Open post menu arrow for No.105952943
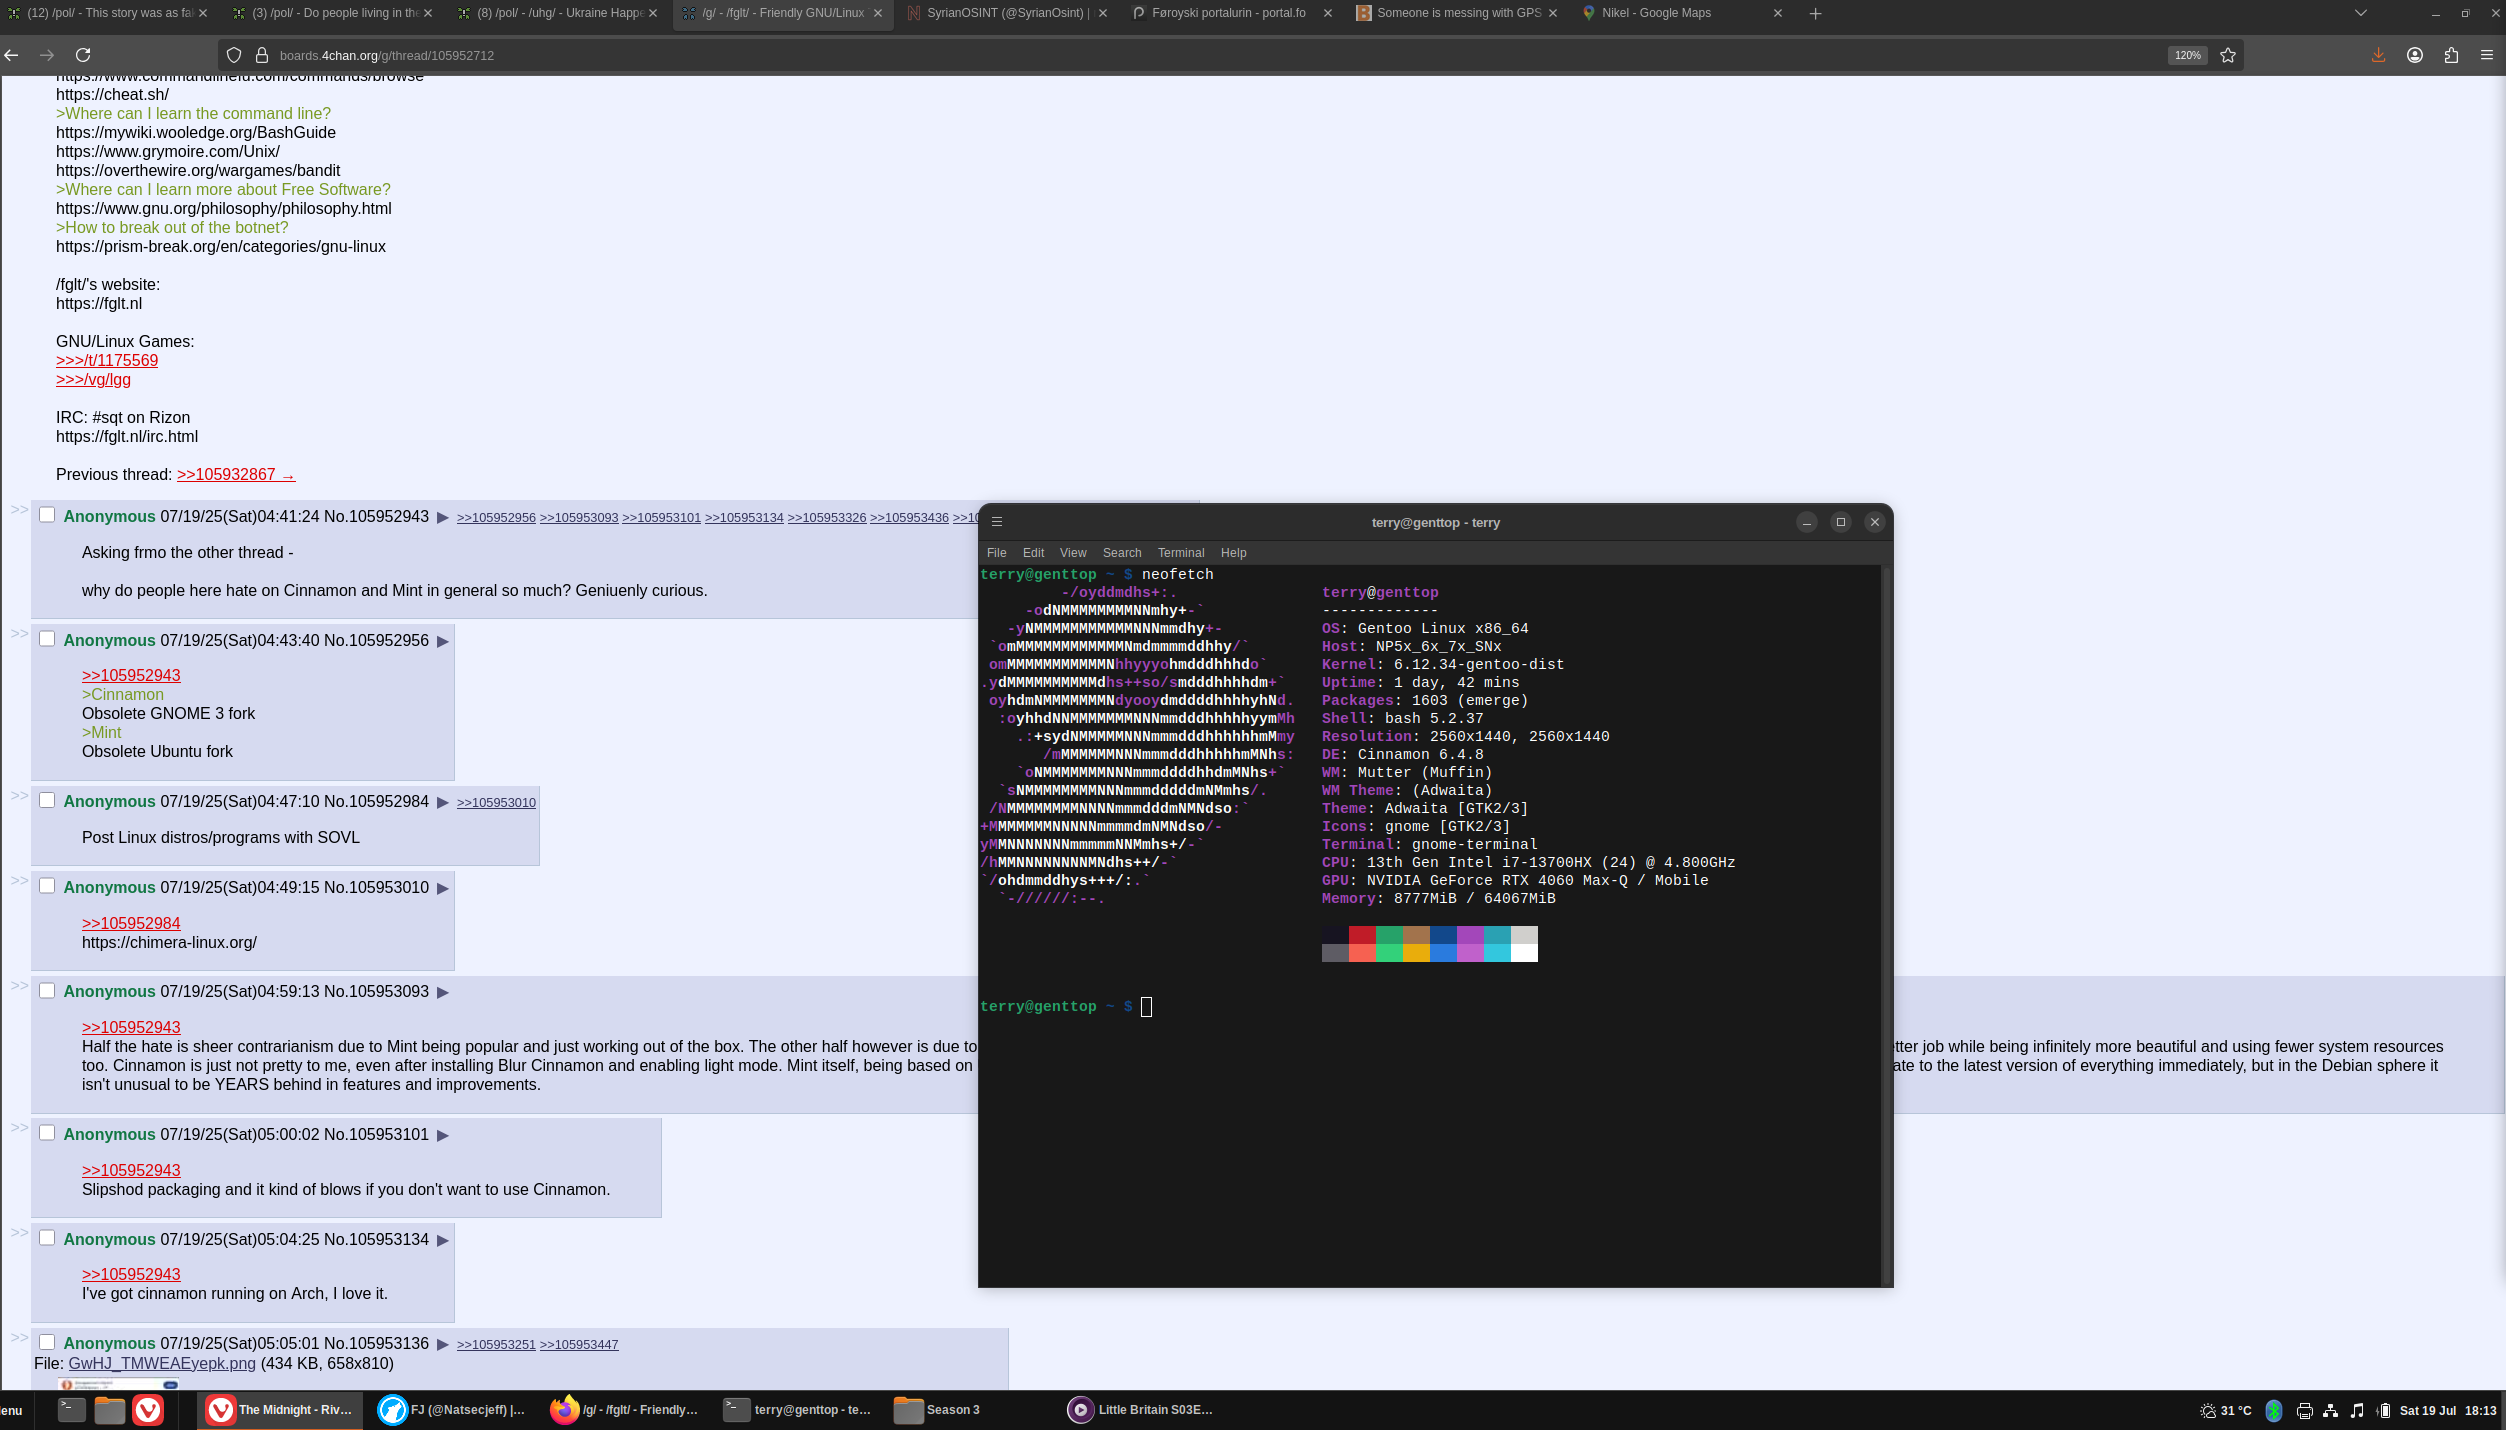This screenshot has height=1430, width=2506. pyautogui.click(x=443, y=517)
